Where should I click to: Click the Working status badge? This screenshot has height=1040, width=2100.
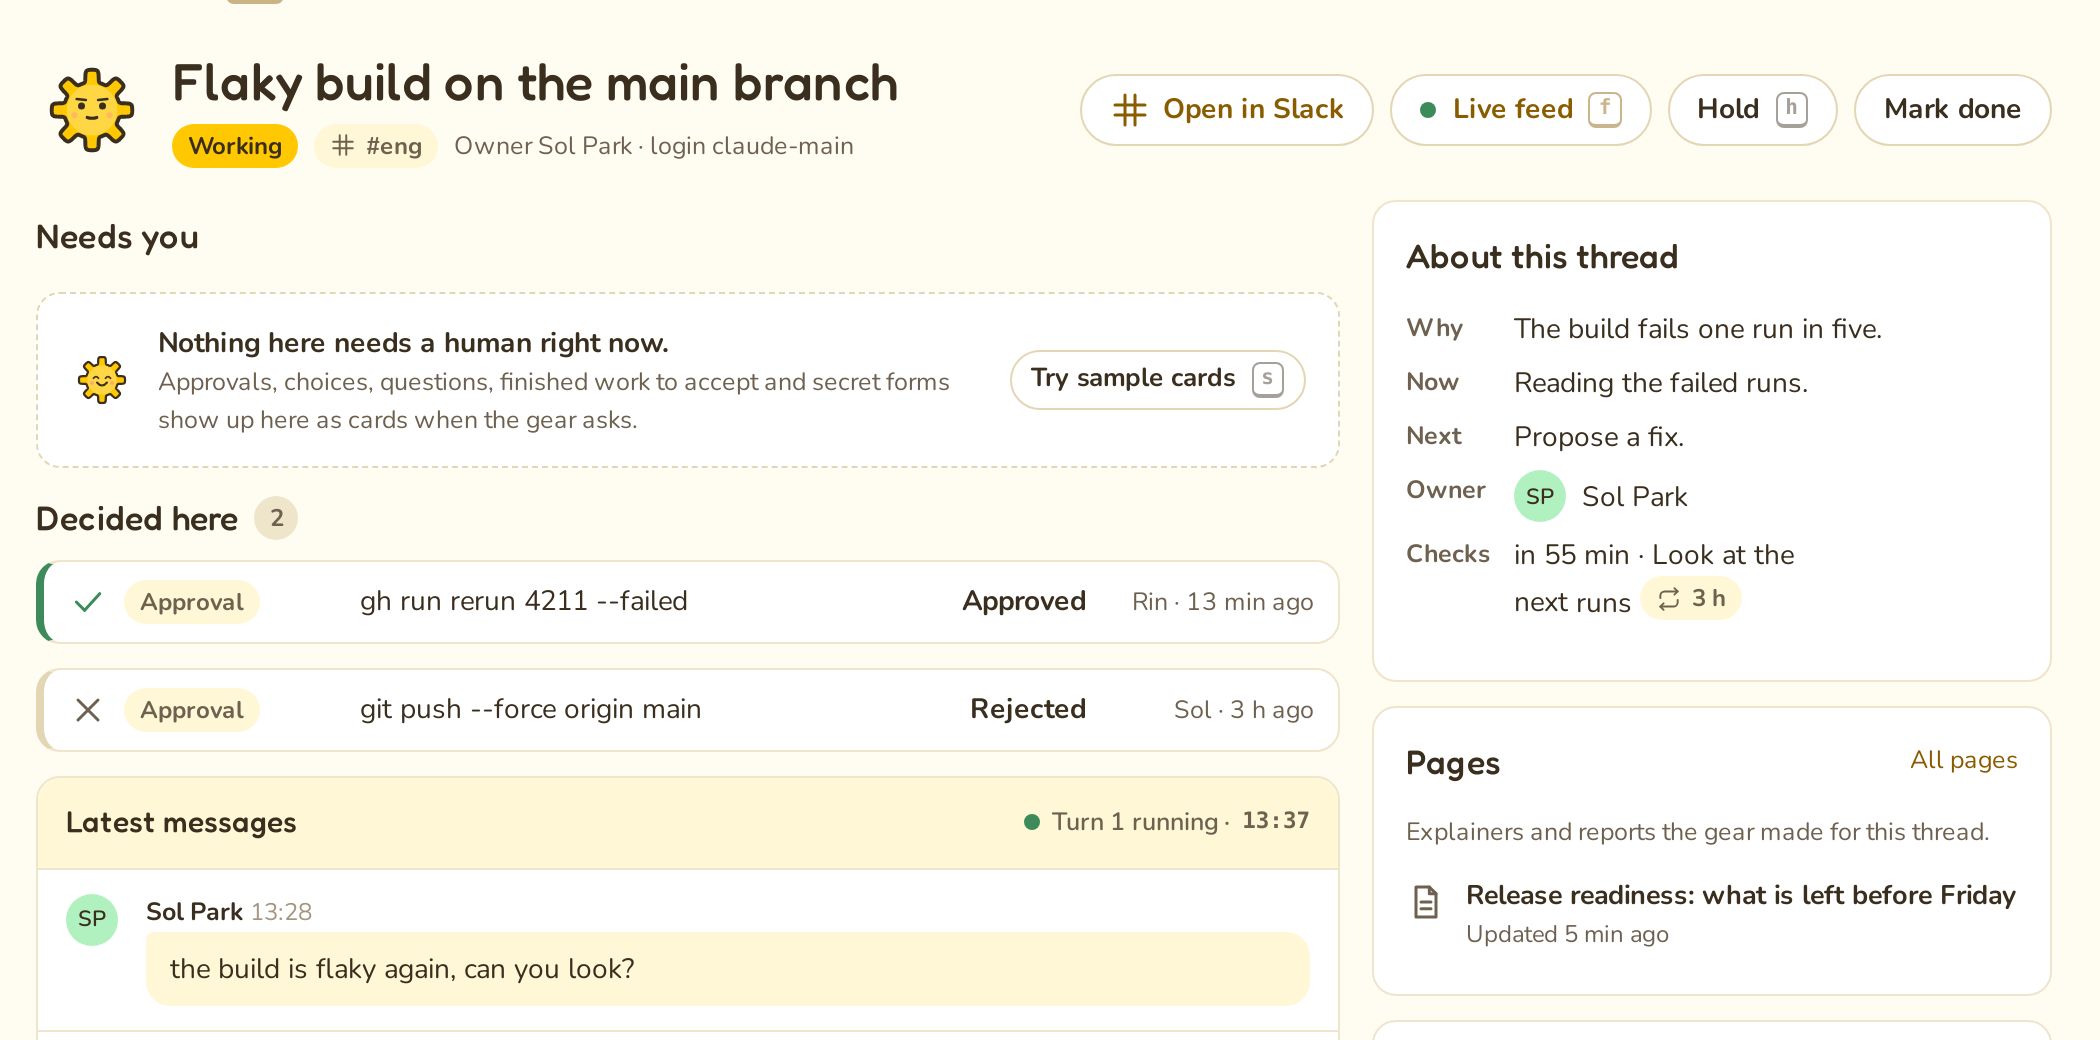pyautogui.click(x=235, y=146)
